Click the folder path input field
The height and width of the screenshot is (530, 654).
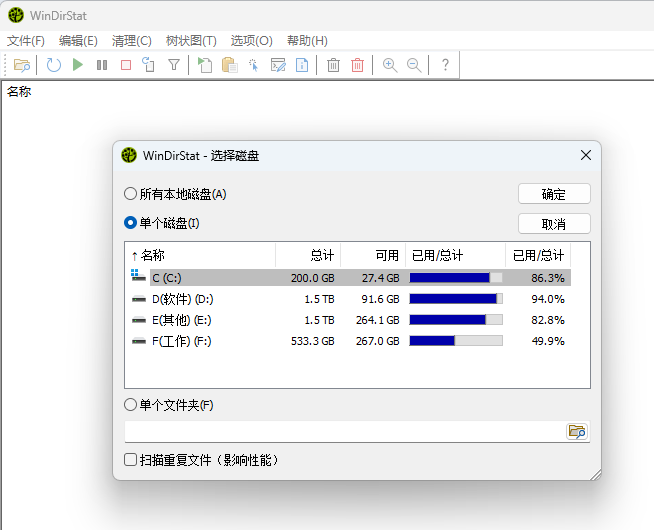[x=345, y=431]
